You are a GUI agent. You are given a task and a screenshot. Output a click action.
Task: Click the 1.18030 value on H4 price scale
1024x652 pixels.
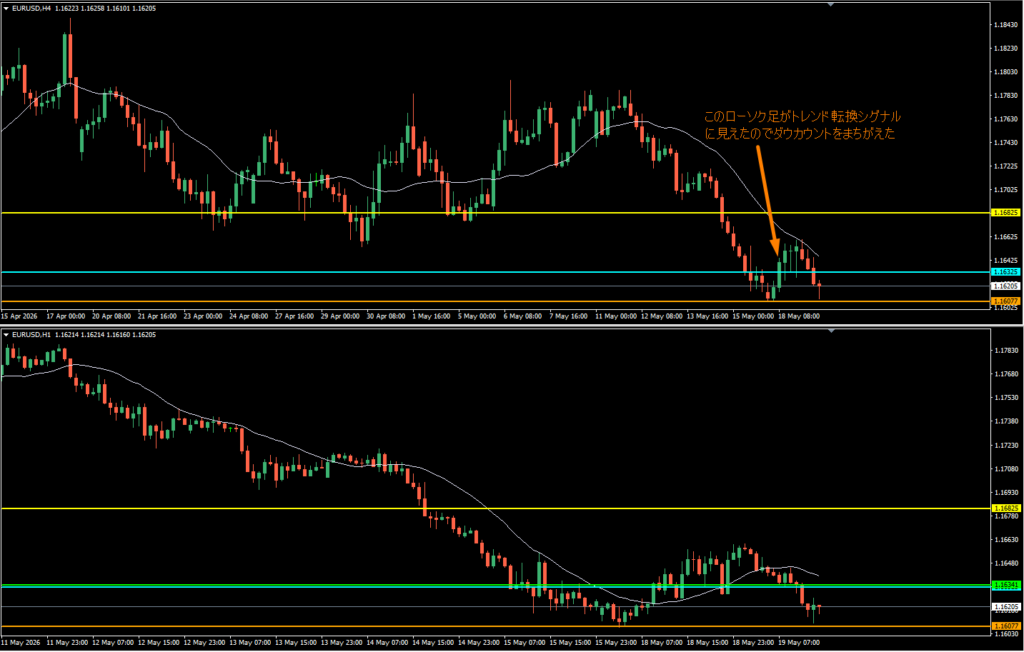[1004, 72]
